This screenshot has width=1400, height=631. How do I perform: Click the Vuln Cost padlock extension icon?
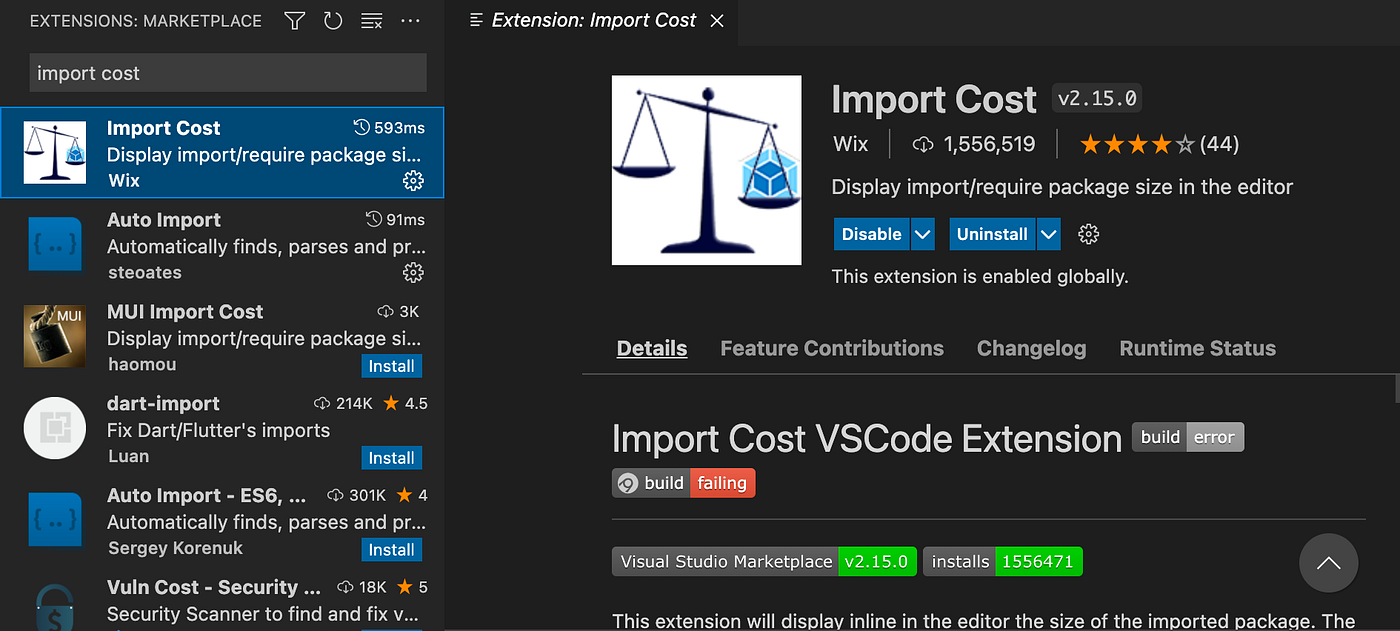coord(55,606)
